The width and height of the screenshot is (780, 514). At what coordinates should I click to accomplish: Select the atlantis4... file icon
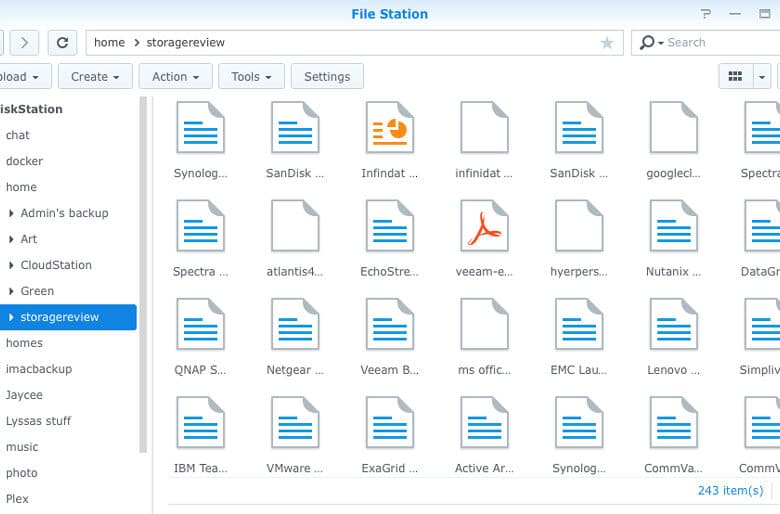click(295, 226)
